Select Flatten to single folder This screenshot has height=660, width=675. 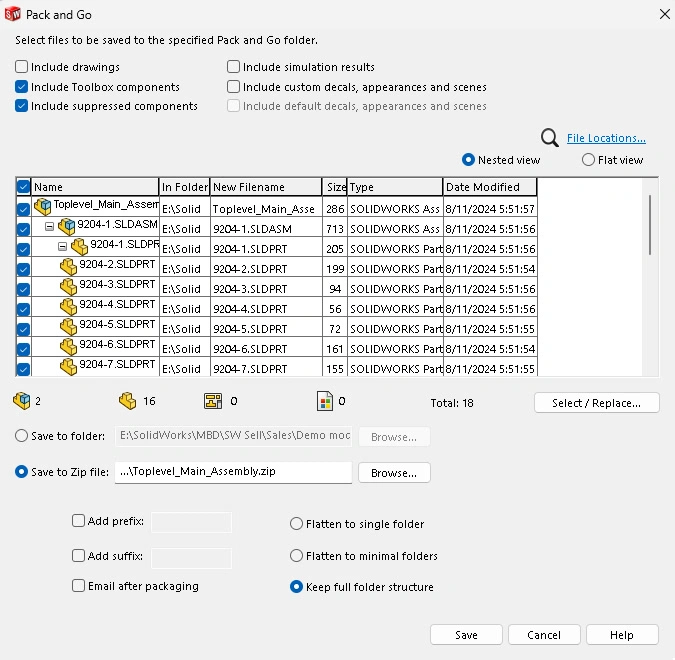tap(296, 524)
